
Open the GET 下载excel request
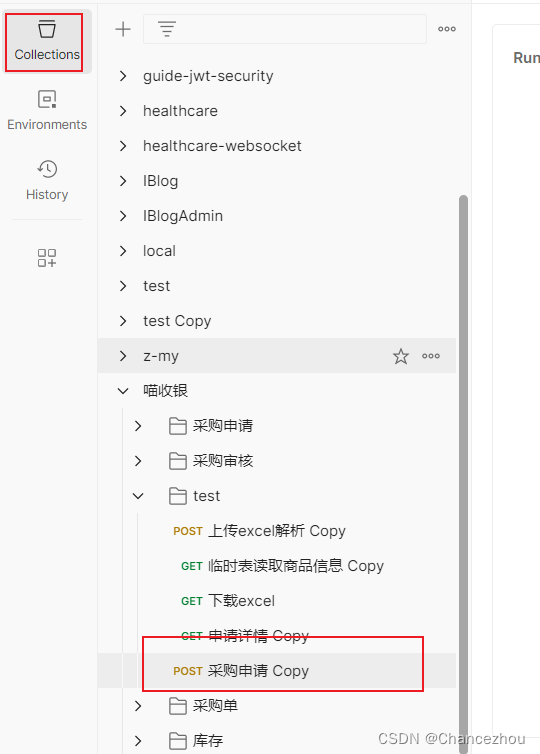tap(277, 601)
